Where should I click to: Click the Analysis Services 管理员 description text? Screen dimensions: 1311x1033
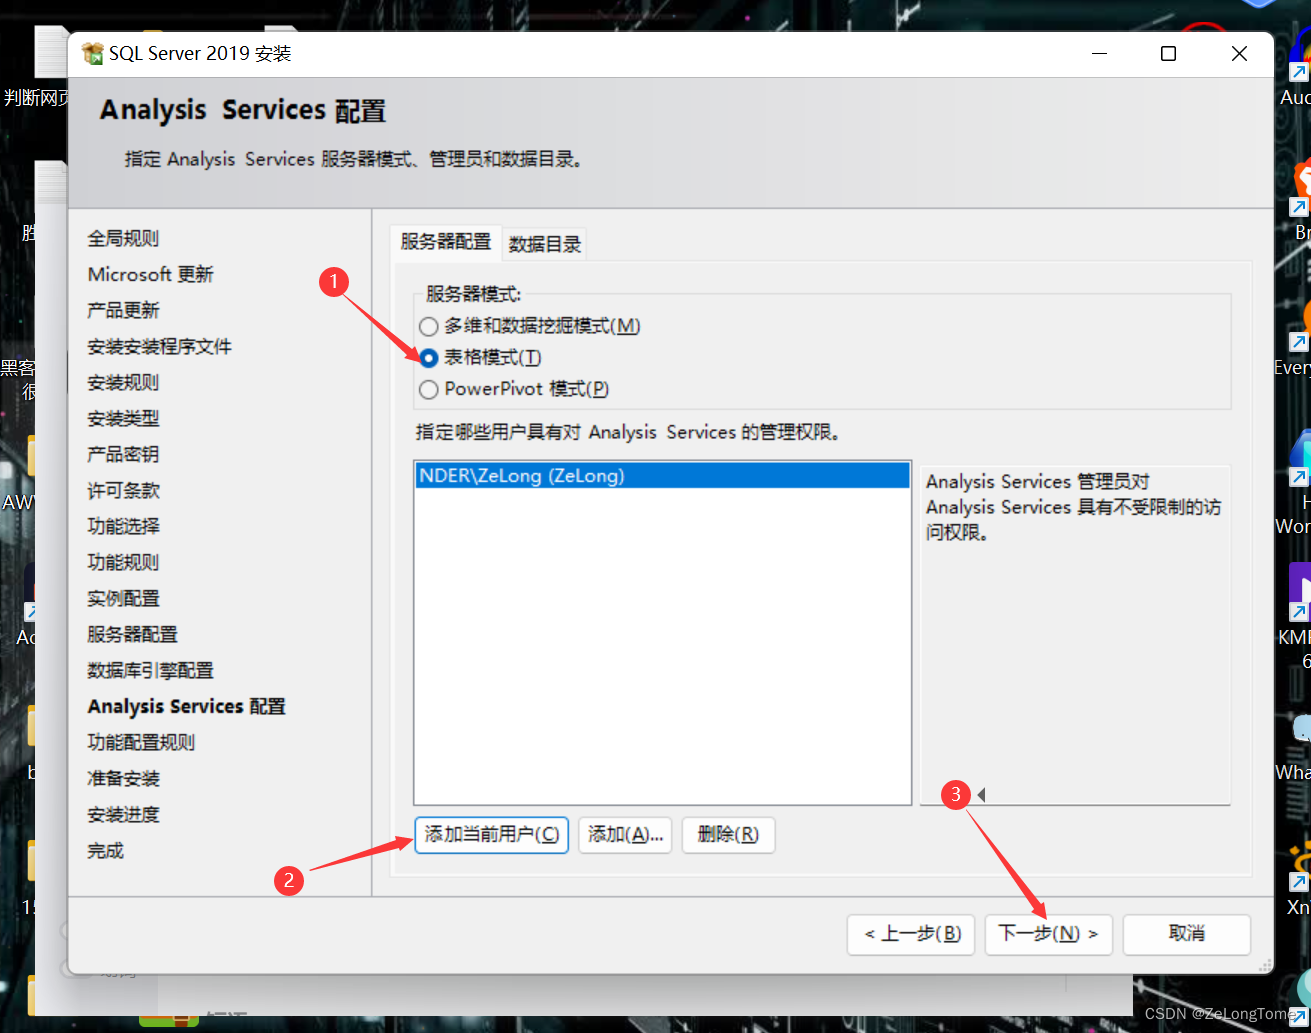[1073, 507]
